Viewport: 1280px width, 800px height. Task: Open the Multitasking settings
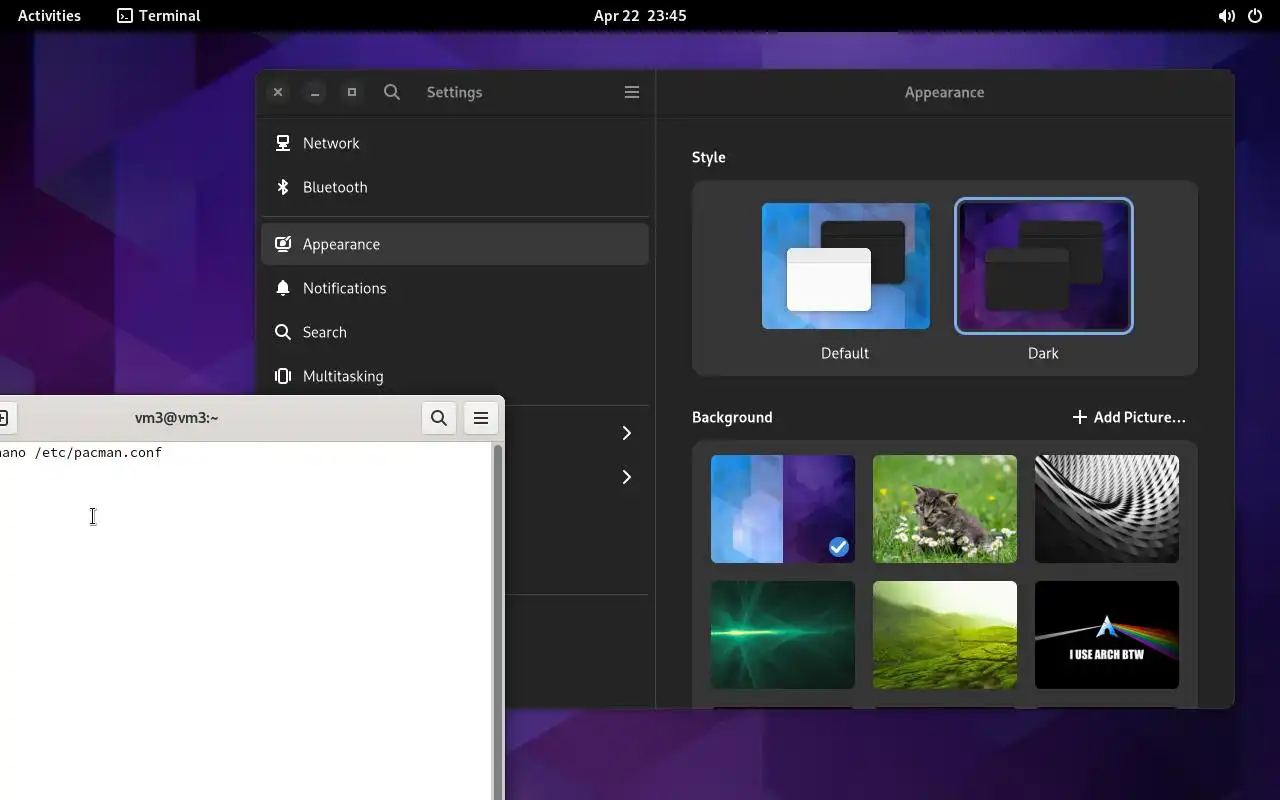coord(455,376)
